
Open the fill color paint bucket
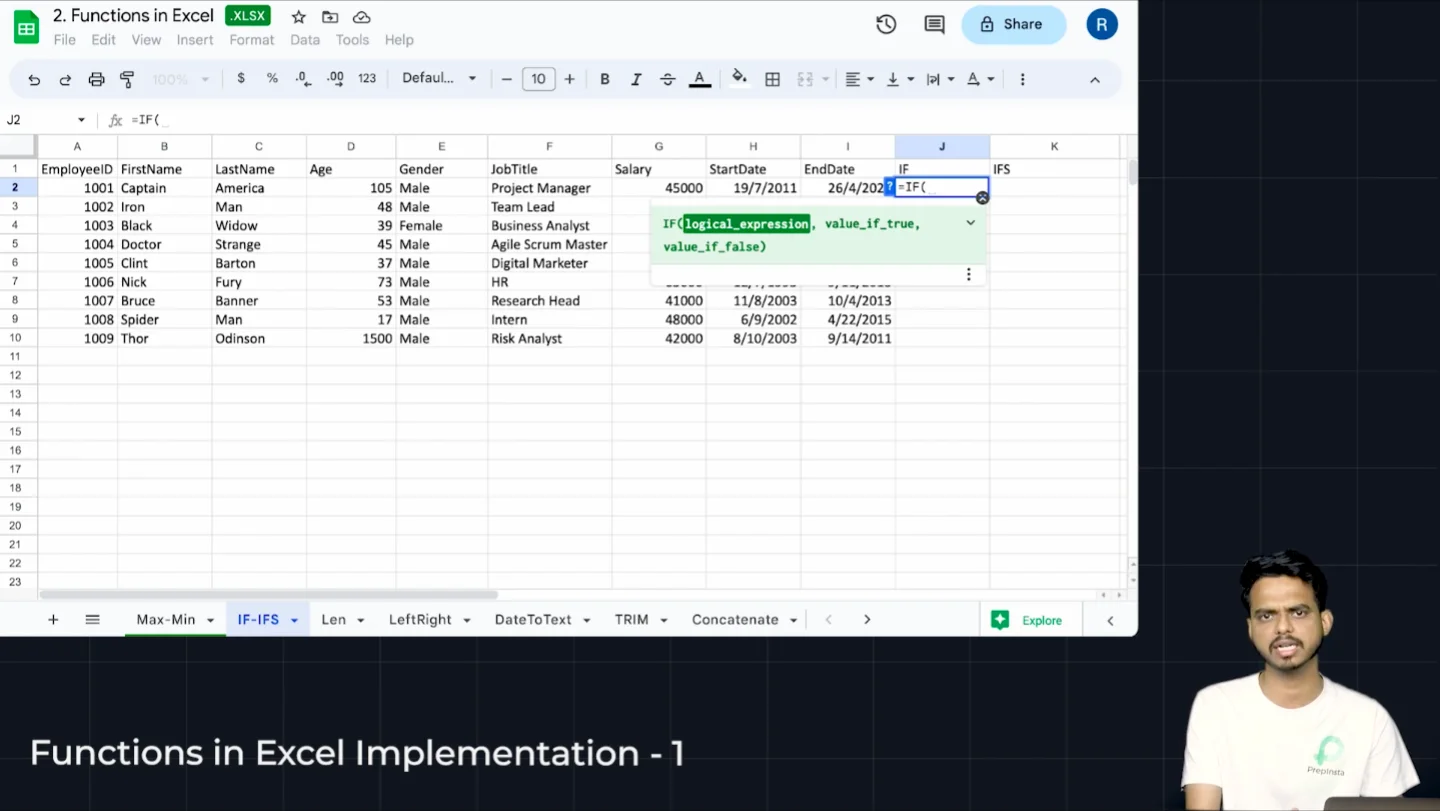739,78
